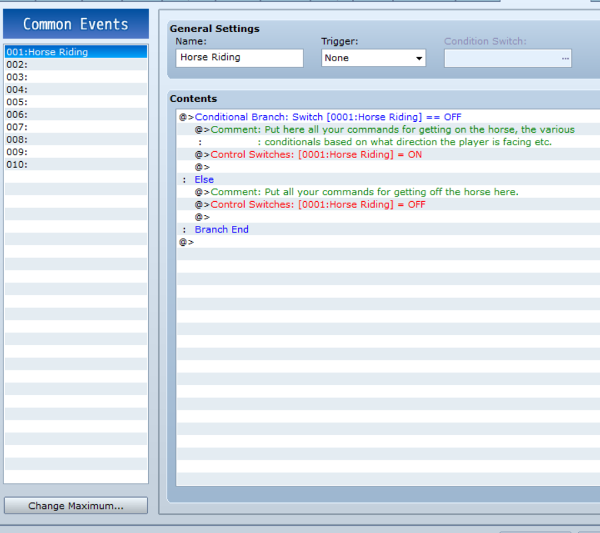Select common event slot 003
Screen dimensions: 600x533
pos(76,77)
